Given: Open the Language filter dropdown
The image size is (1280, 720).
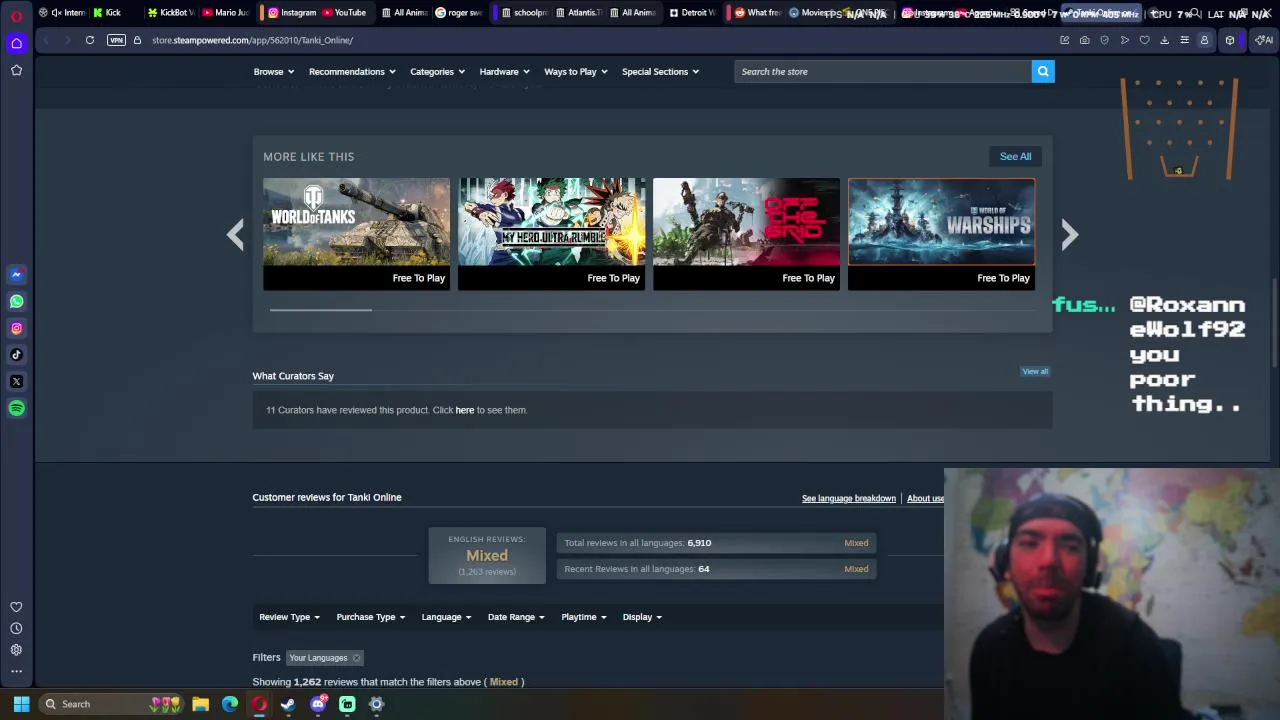Looking at the screenshot, I should tap(446, 617).
